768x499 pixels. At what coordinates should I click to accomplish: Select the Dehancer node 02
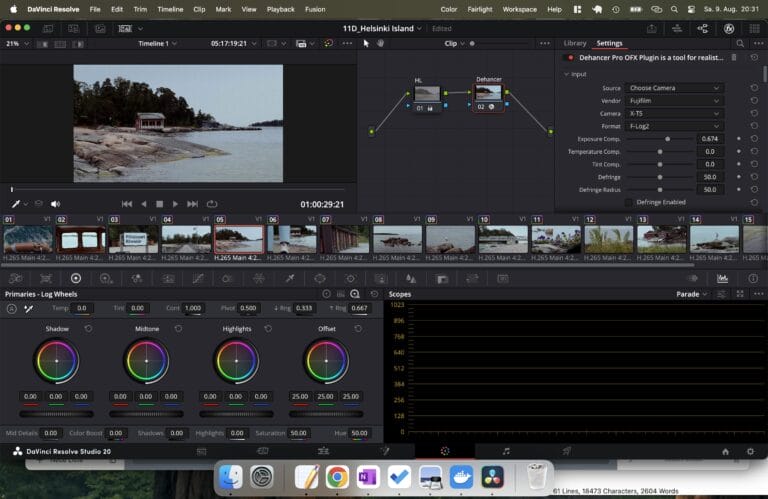click(x=488, y=95)
